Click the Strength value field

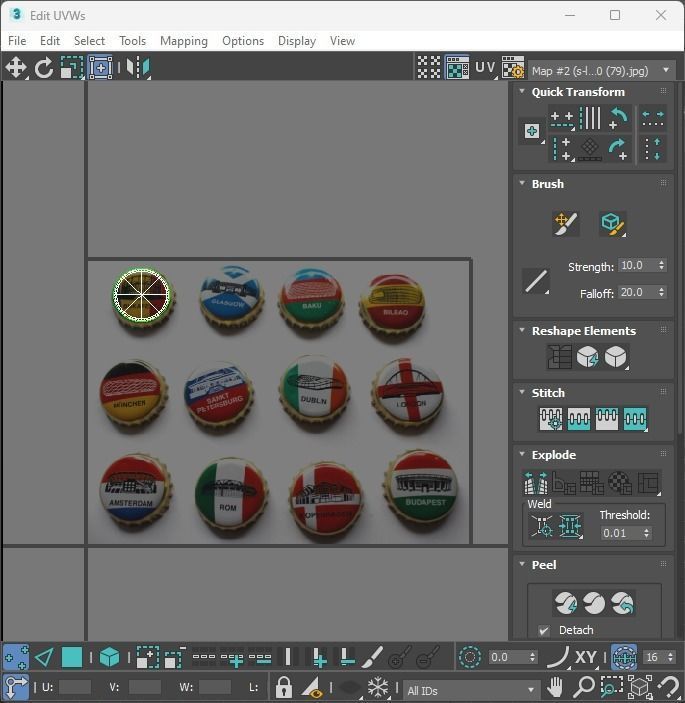pos(637,265)
